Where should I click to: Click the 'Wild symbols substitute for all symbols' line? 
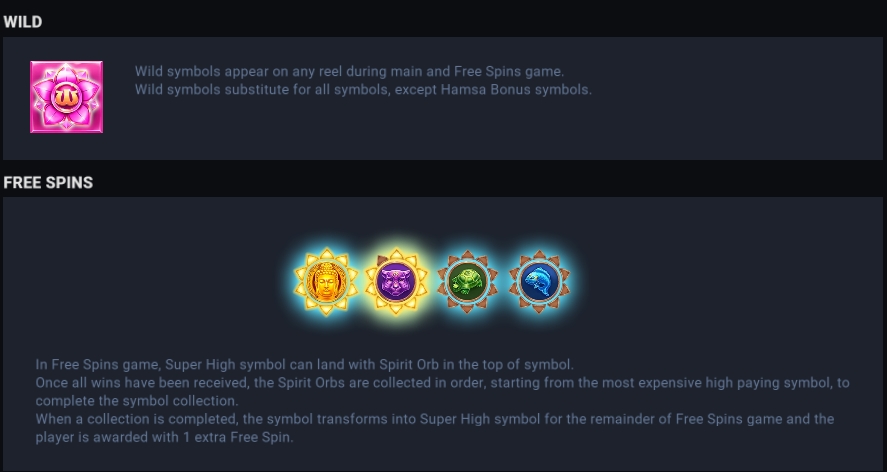[x=363, y=89]
